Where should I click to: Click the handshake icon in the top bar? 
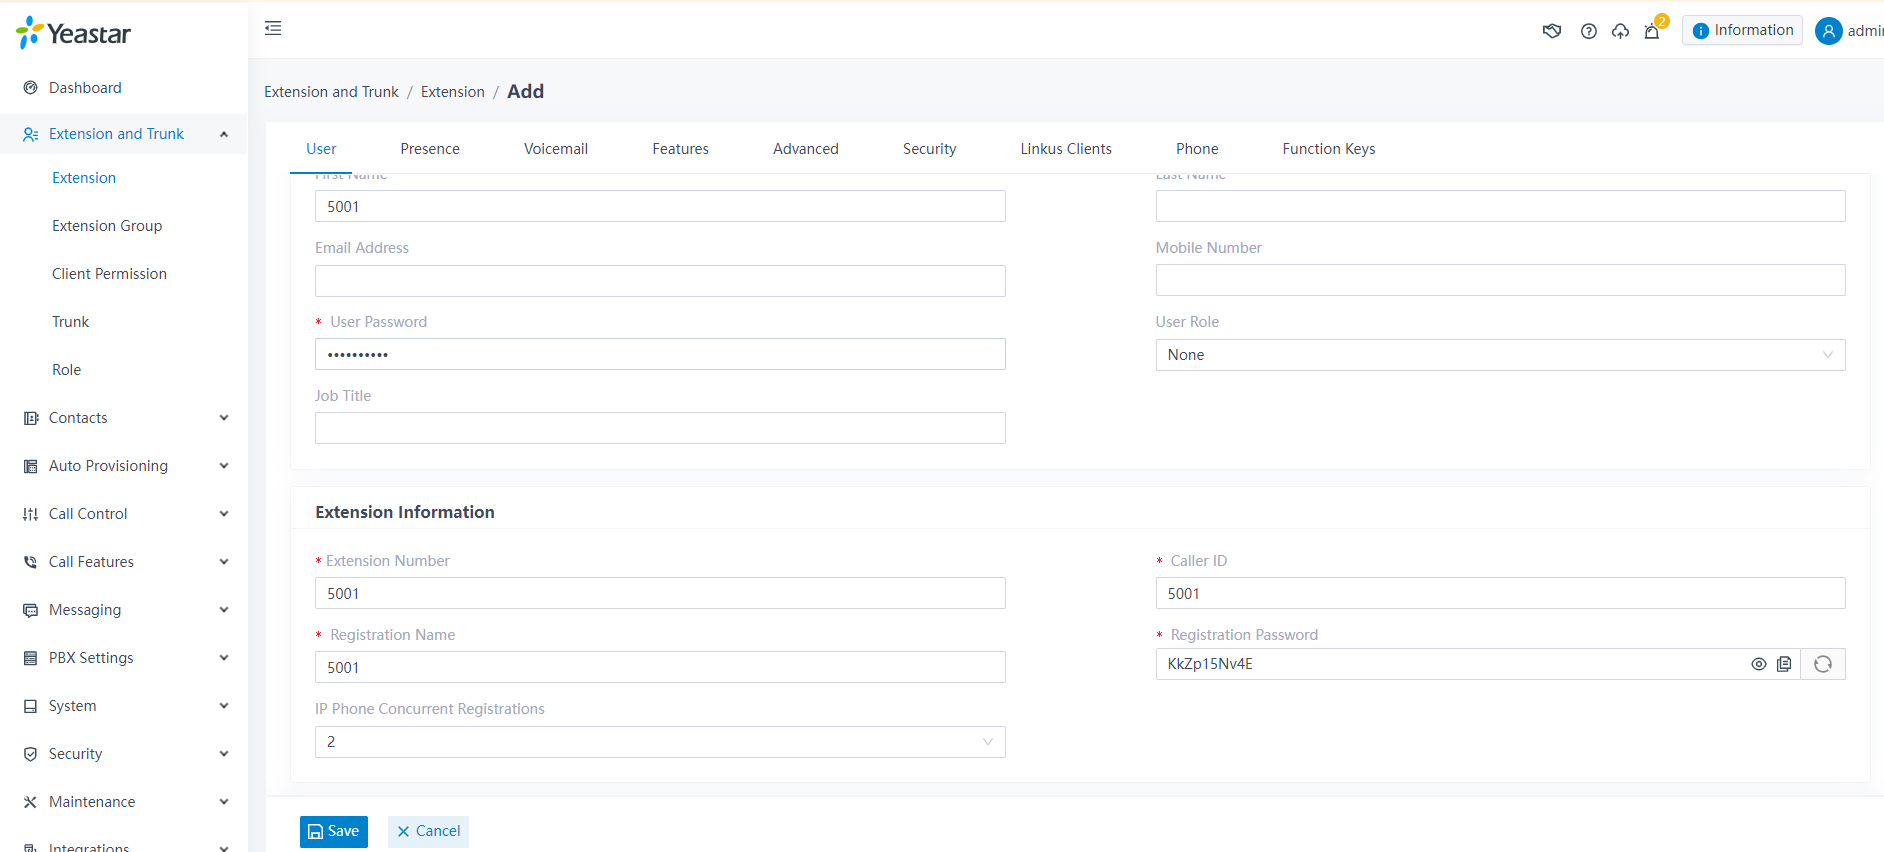1552,31
